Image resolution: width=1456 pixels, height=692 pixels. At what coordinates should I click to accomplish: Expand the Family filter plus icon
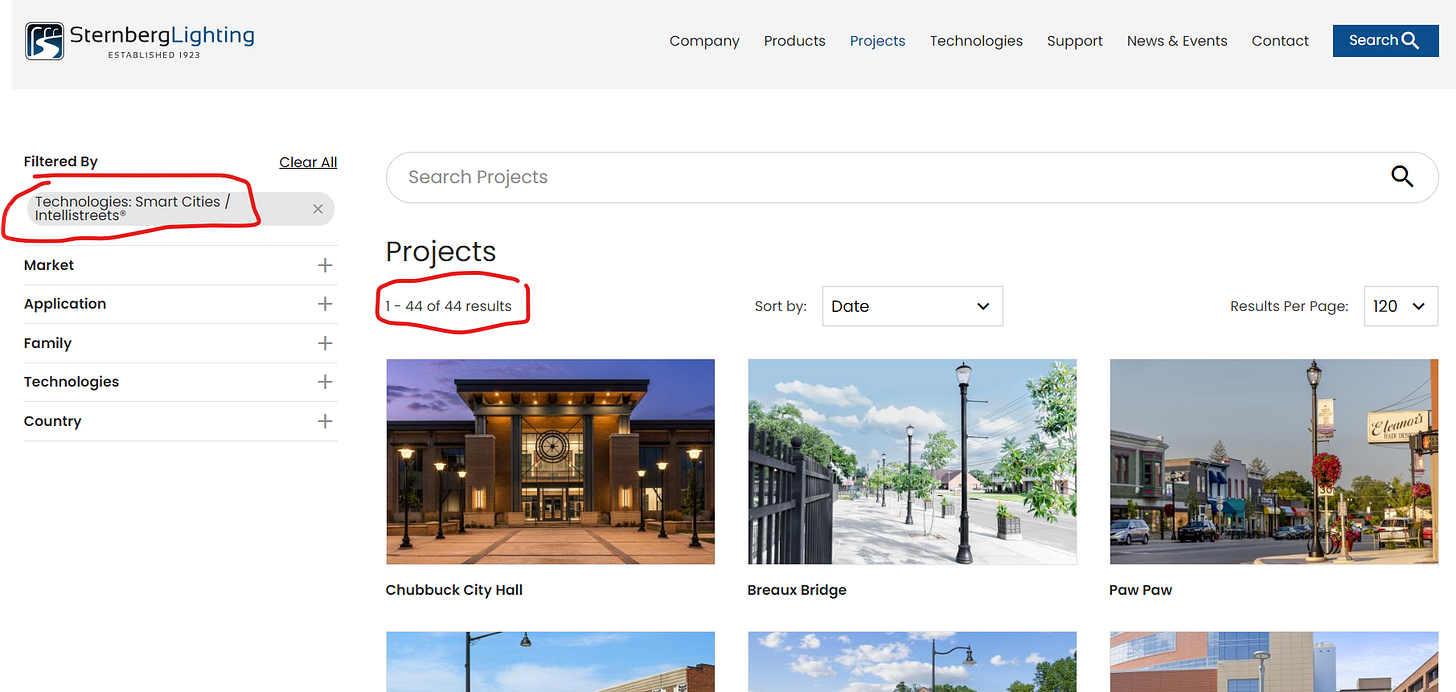[325, 343]
